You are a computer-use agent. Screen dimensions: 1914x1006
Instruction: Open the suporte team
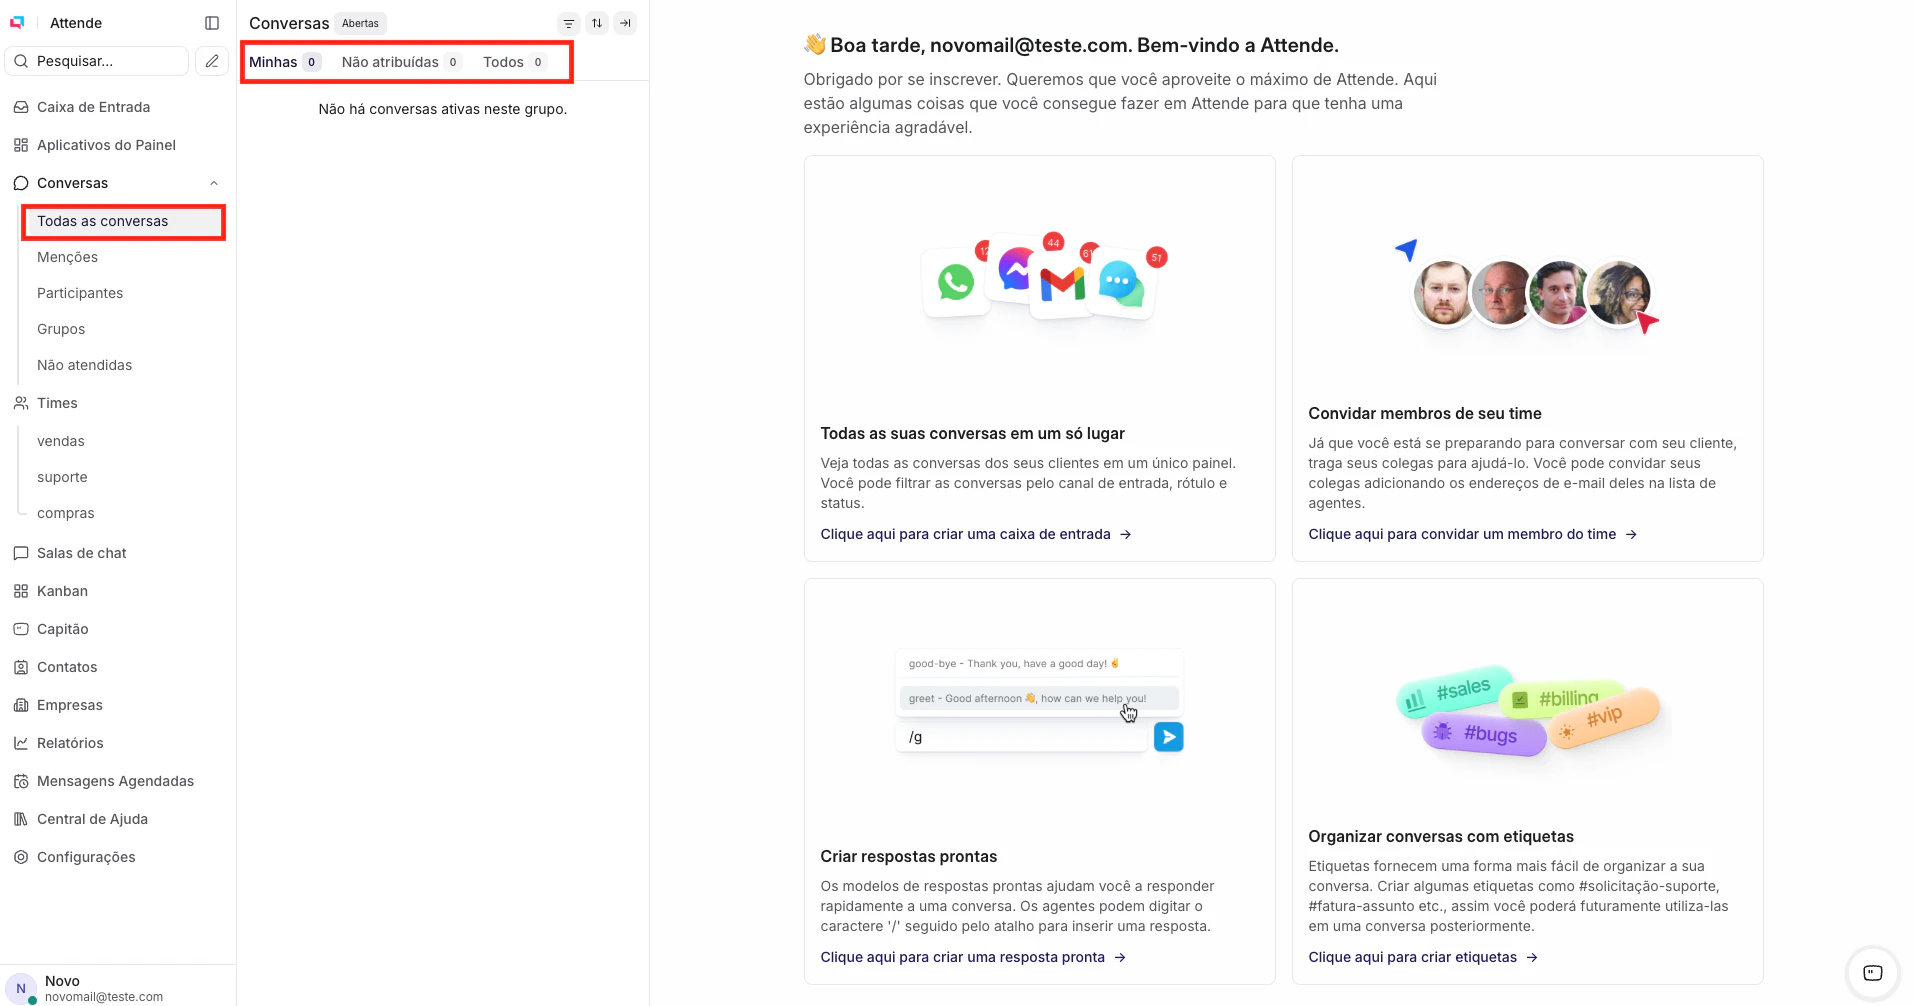[62, 477]
